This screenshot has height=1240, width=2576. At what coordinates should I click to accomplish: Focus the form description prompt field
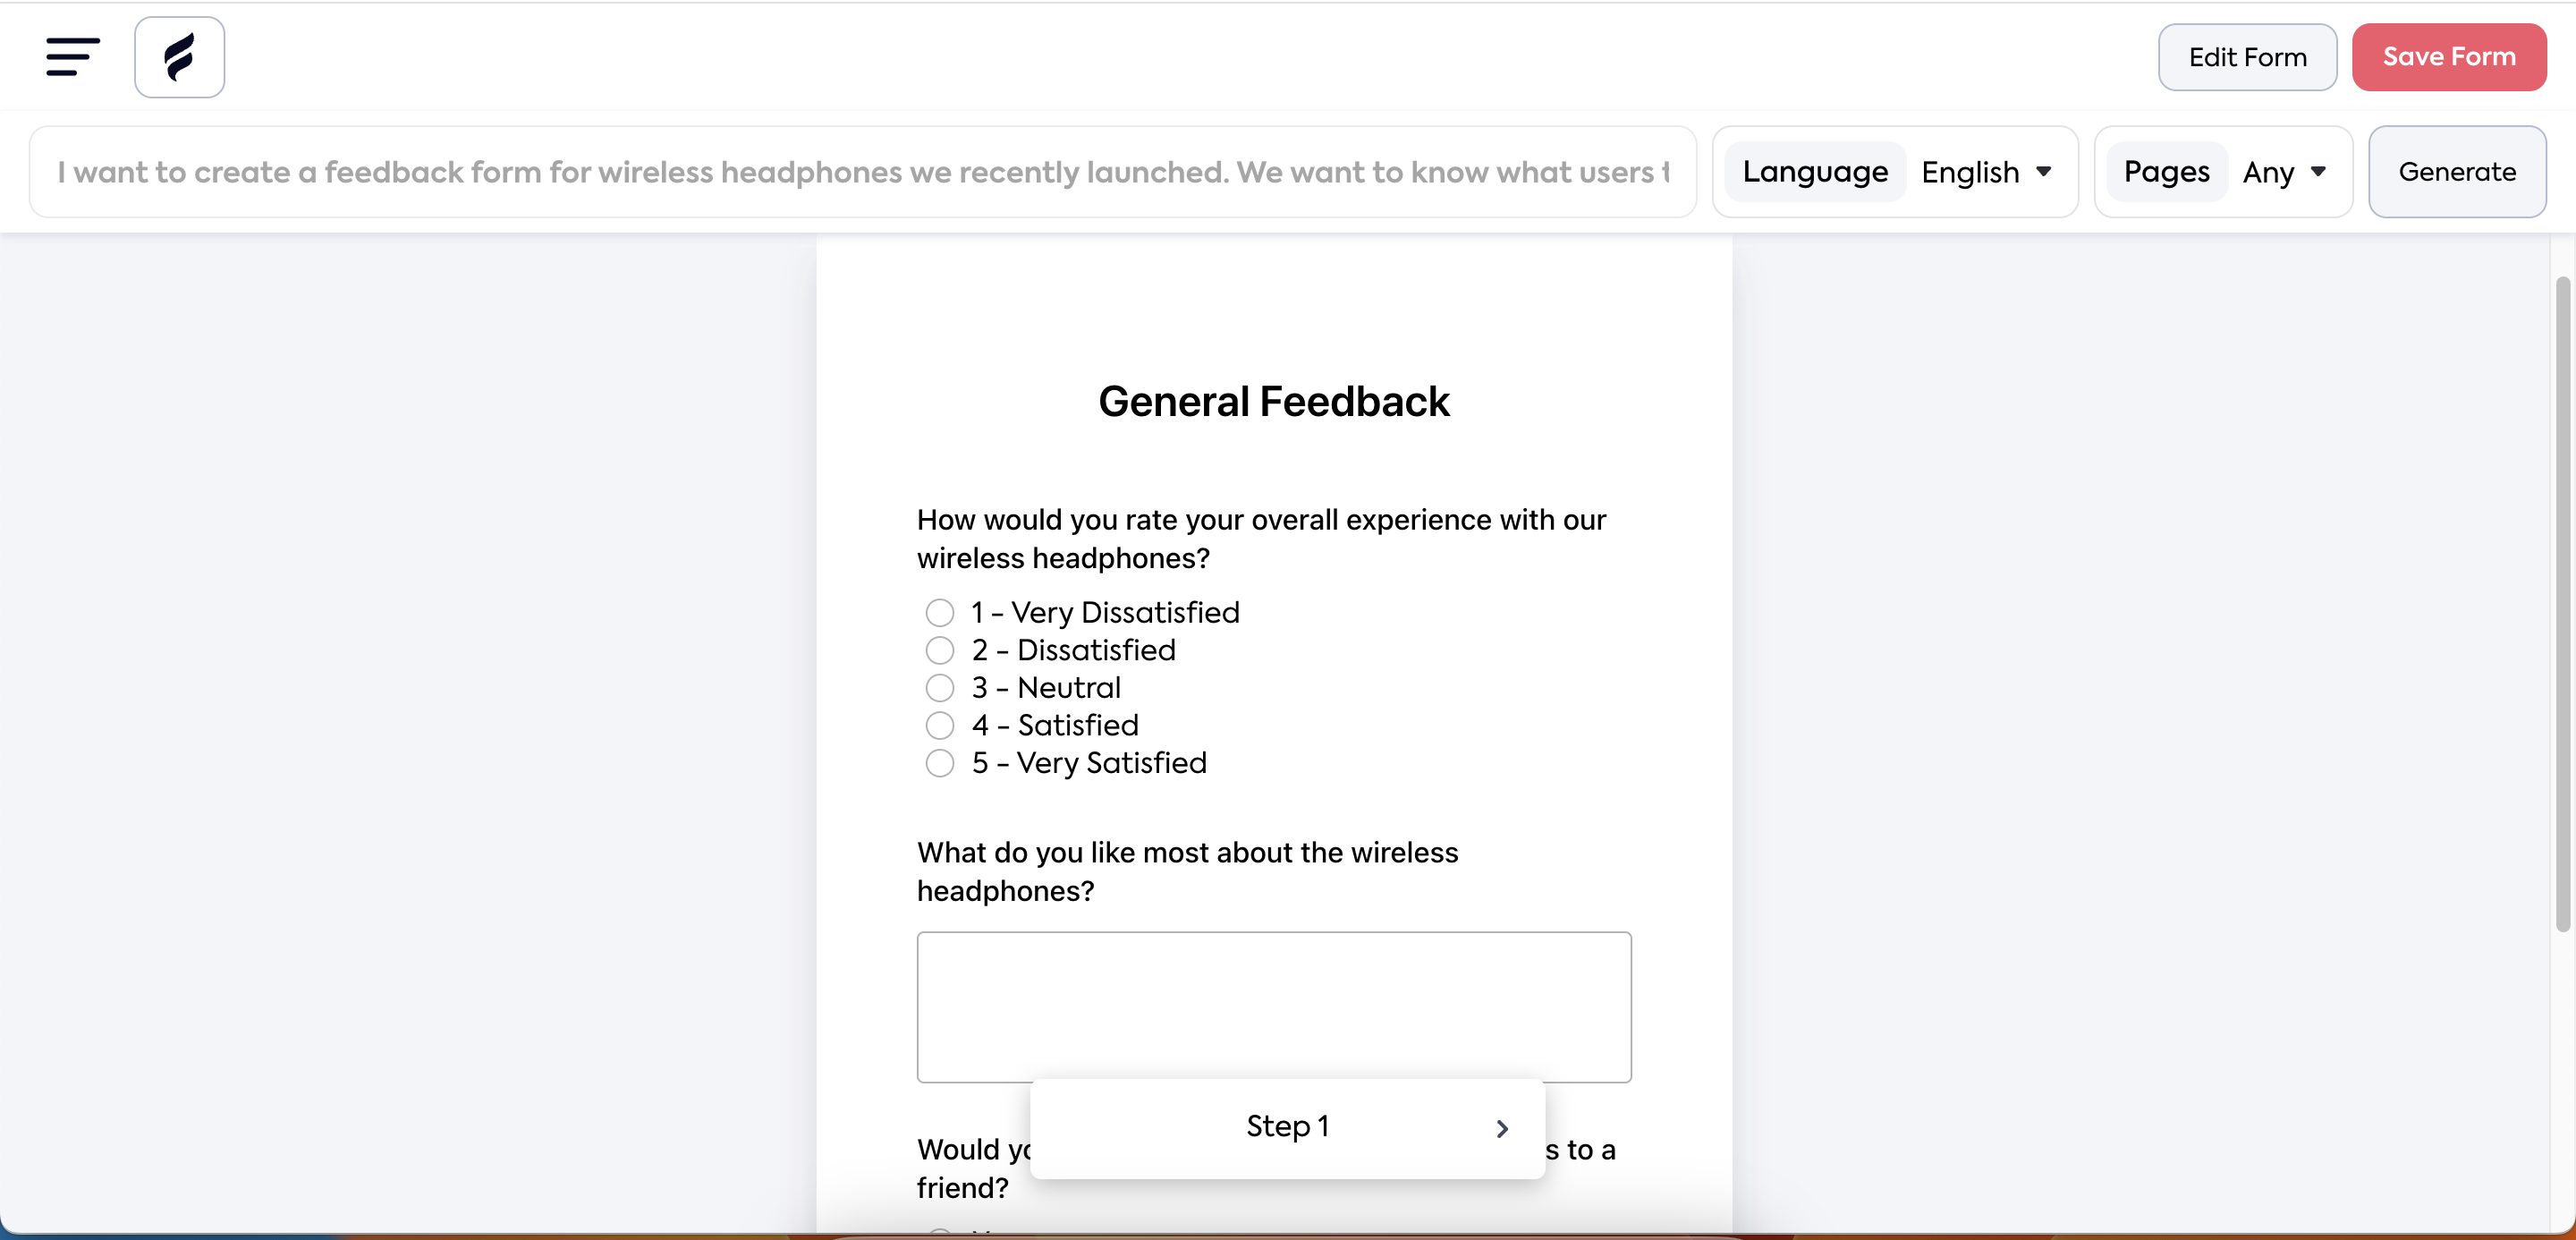(x=863, y=172)
